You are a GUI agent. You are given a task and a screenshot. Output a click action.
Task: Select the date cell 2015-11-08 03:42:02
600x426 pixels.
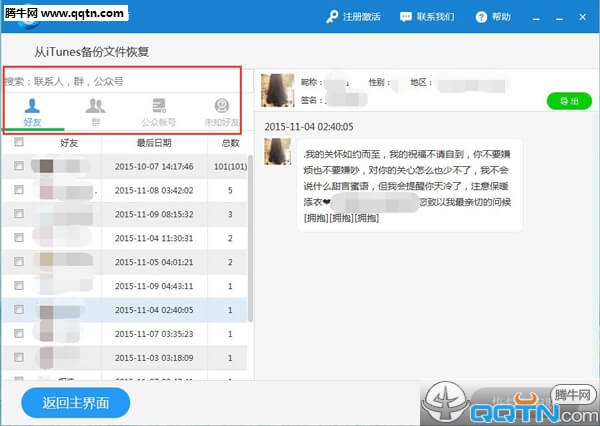pyautogui.click(x=154, y=190)
